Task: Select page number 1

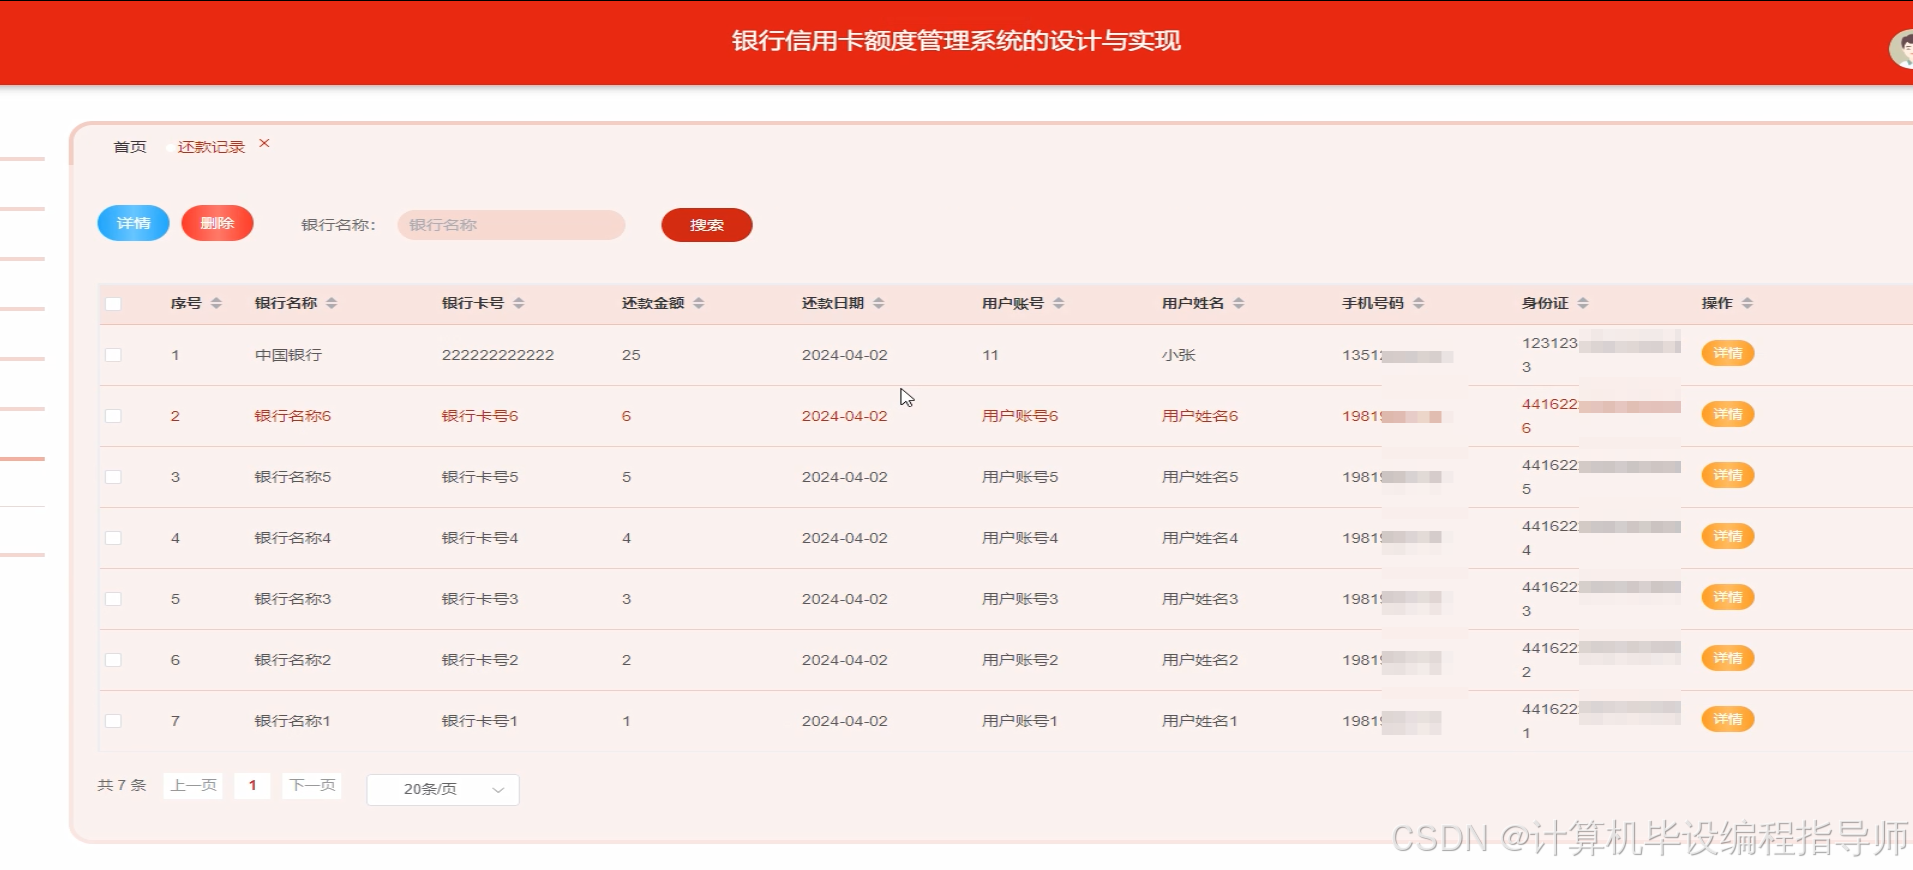Action: (252, 786)
